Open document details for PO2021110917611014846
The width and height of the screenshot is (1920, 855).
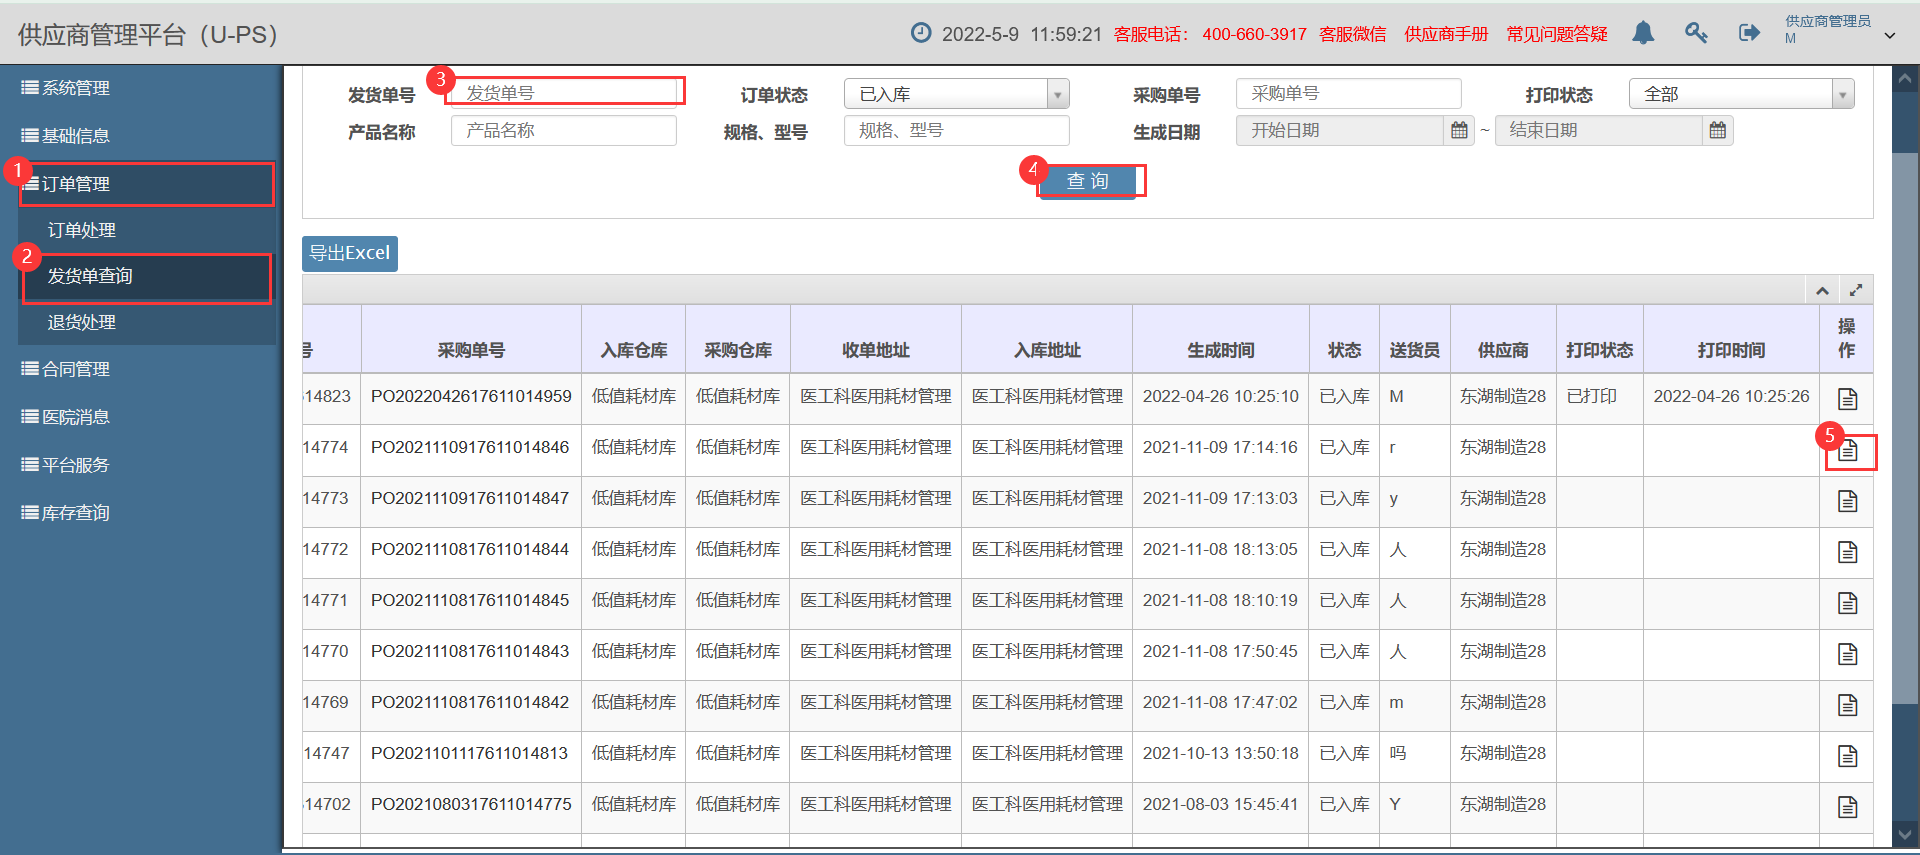point(1847,450)
